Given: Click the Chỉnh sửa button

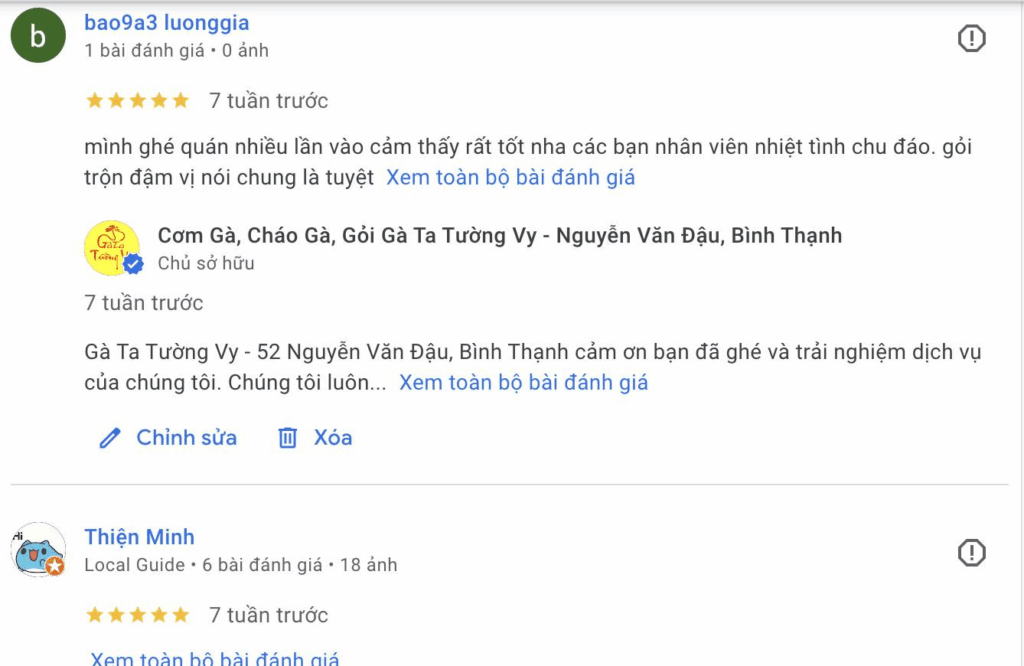Looking at the screenshot, I should point(186,438).
